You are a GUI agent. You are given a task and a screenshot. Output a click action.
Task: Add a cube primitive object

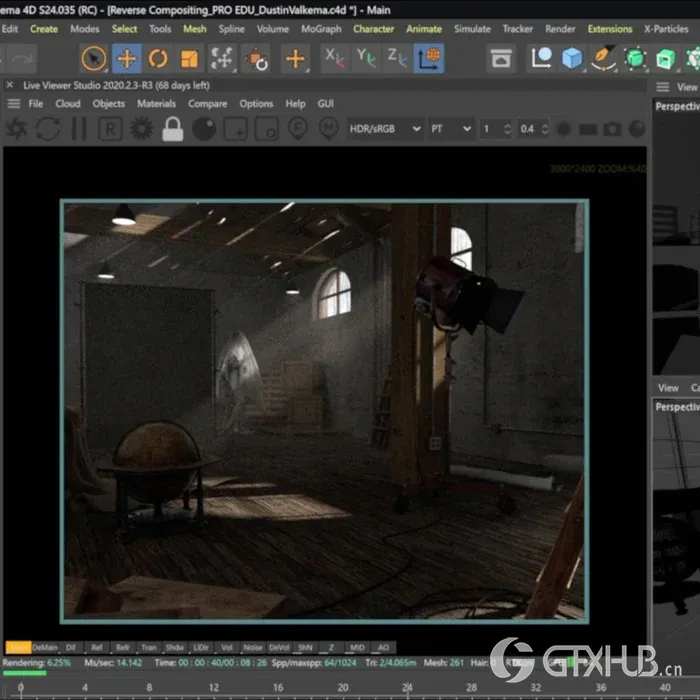(571, 59)
